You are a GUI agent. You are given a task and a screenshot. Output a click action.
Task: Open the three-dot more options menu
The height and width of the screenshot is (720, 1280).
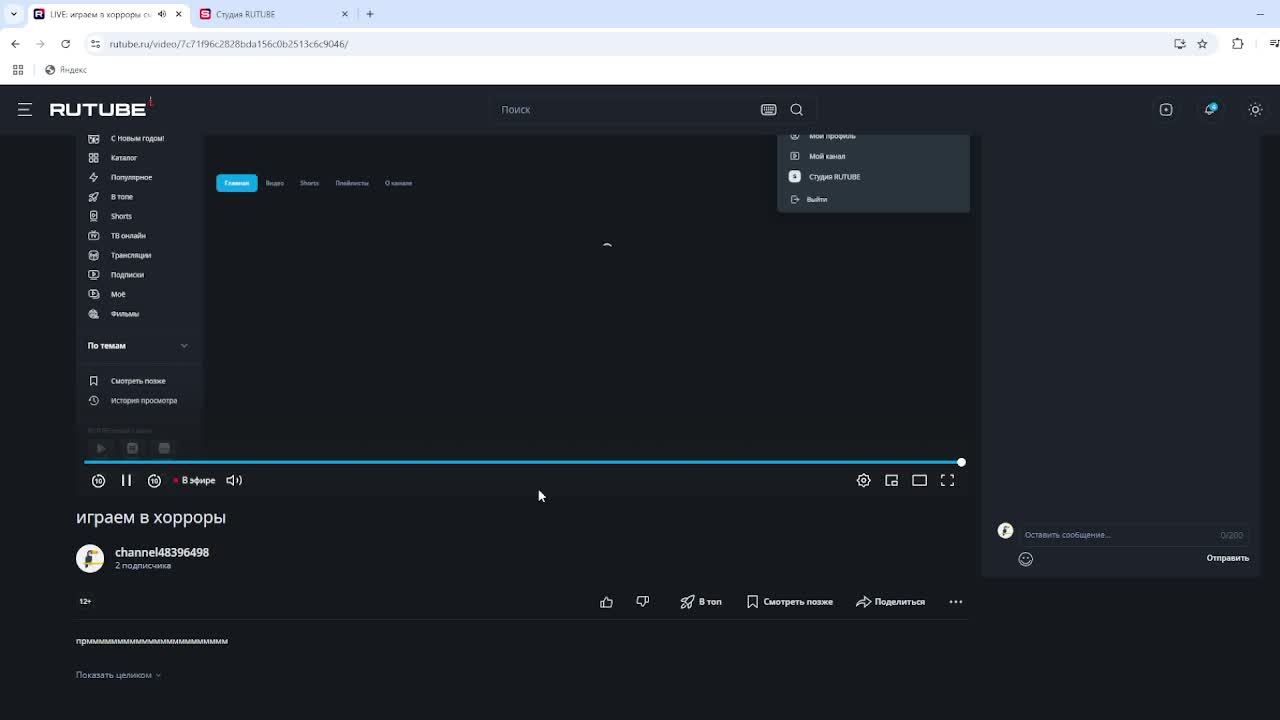click(x=956, y=602)
